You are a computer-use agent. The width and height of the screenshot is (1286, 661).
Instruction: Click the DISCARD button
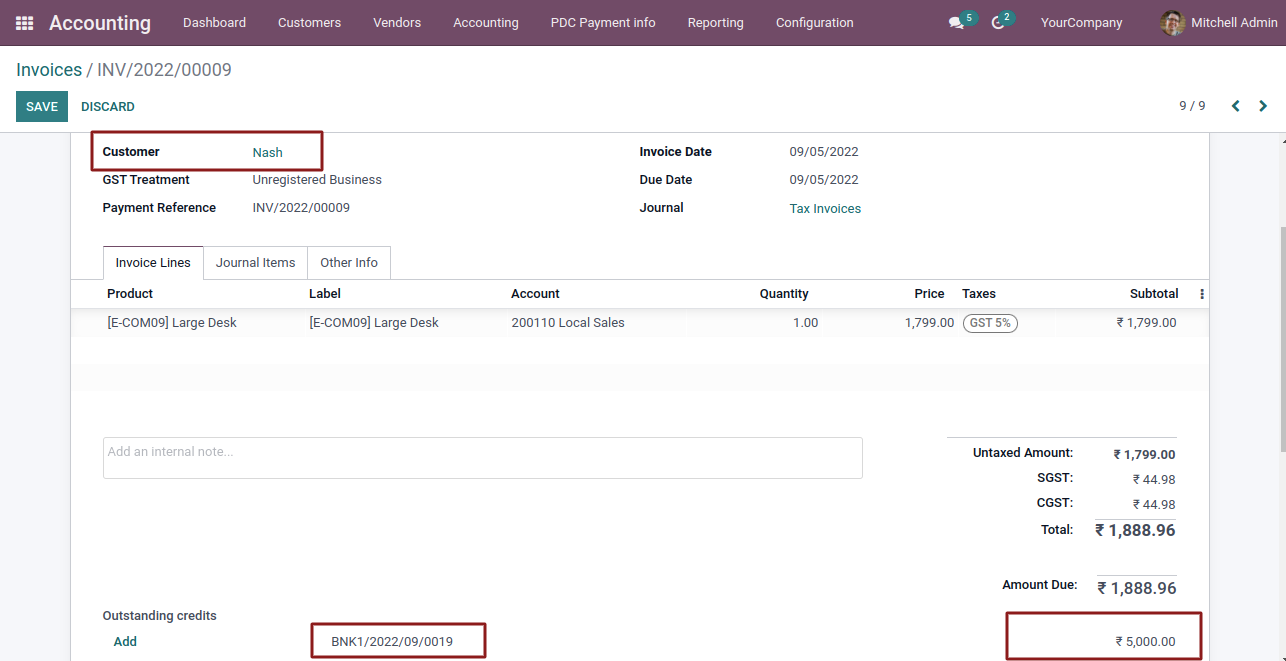coord(108,107)
